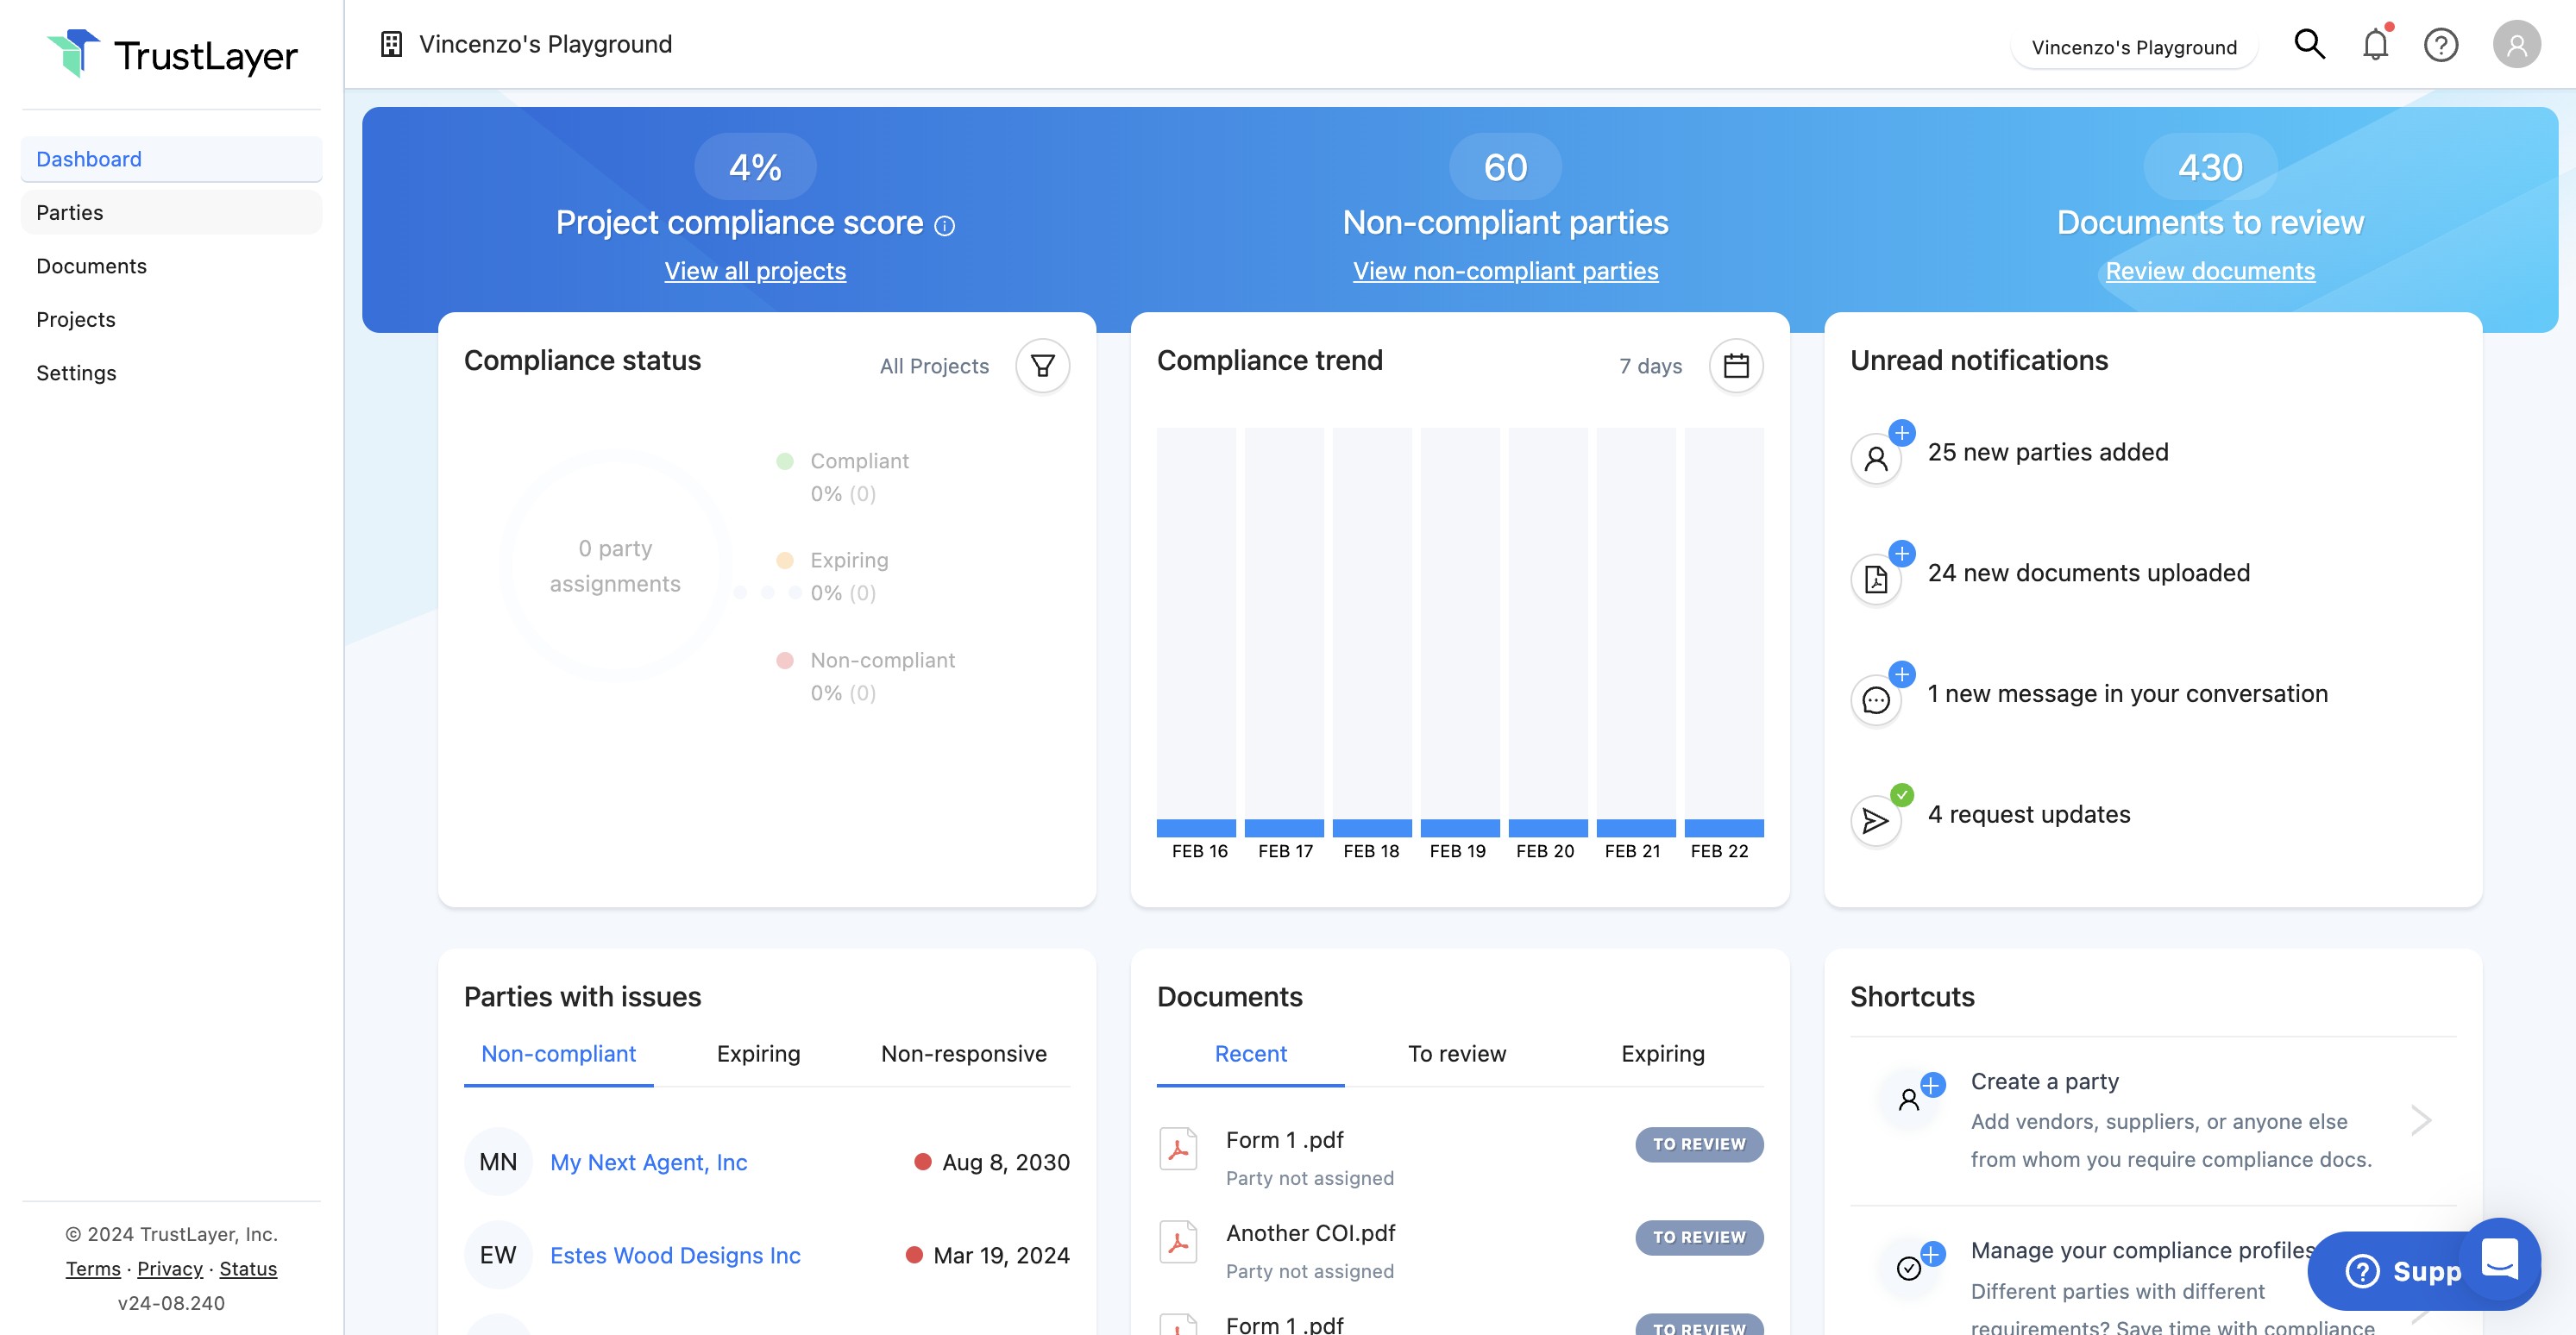Click the Compliance status filter funnel icon
Image resolution: width=2576 pixels, height=1335 pixels.
[1042, 366]
